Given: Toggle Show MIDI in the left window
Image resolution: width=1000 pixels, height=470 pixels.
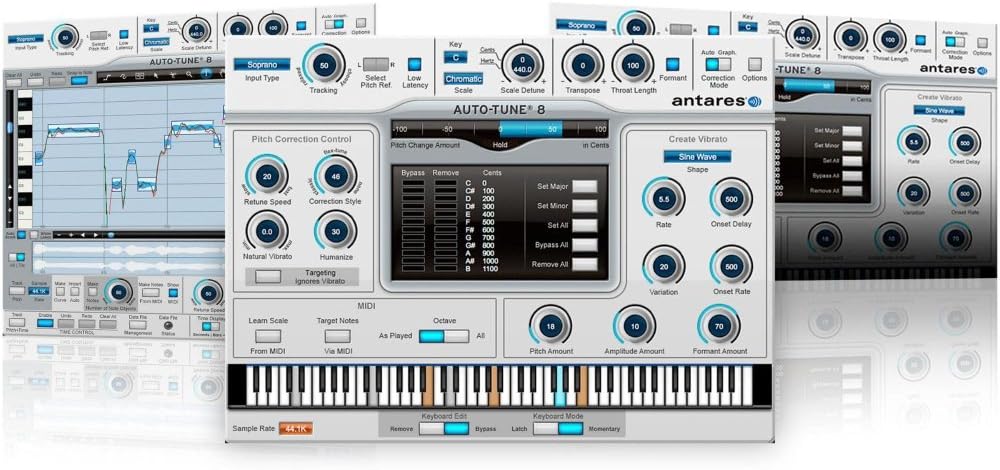Looking at the screenshot, I should pos(173,293).
